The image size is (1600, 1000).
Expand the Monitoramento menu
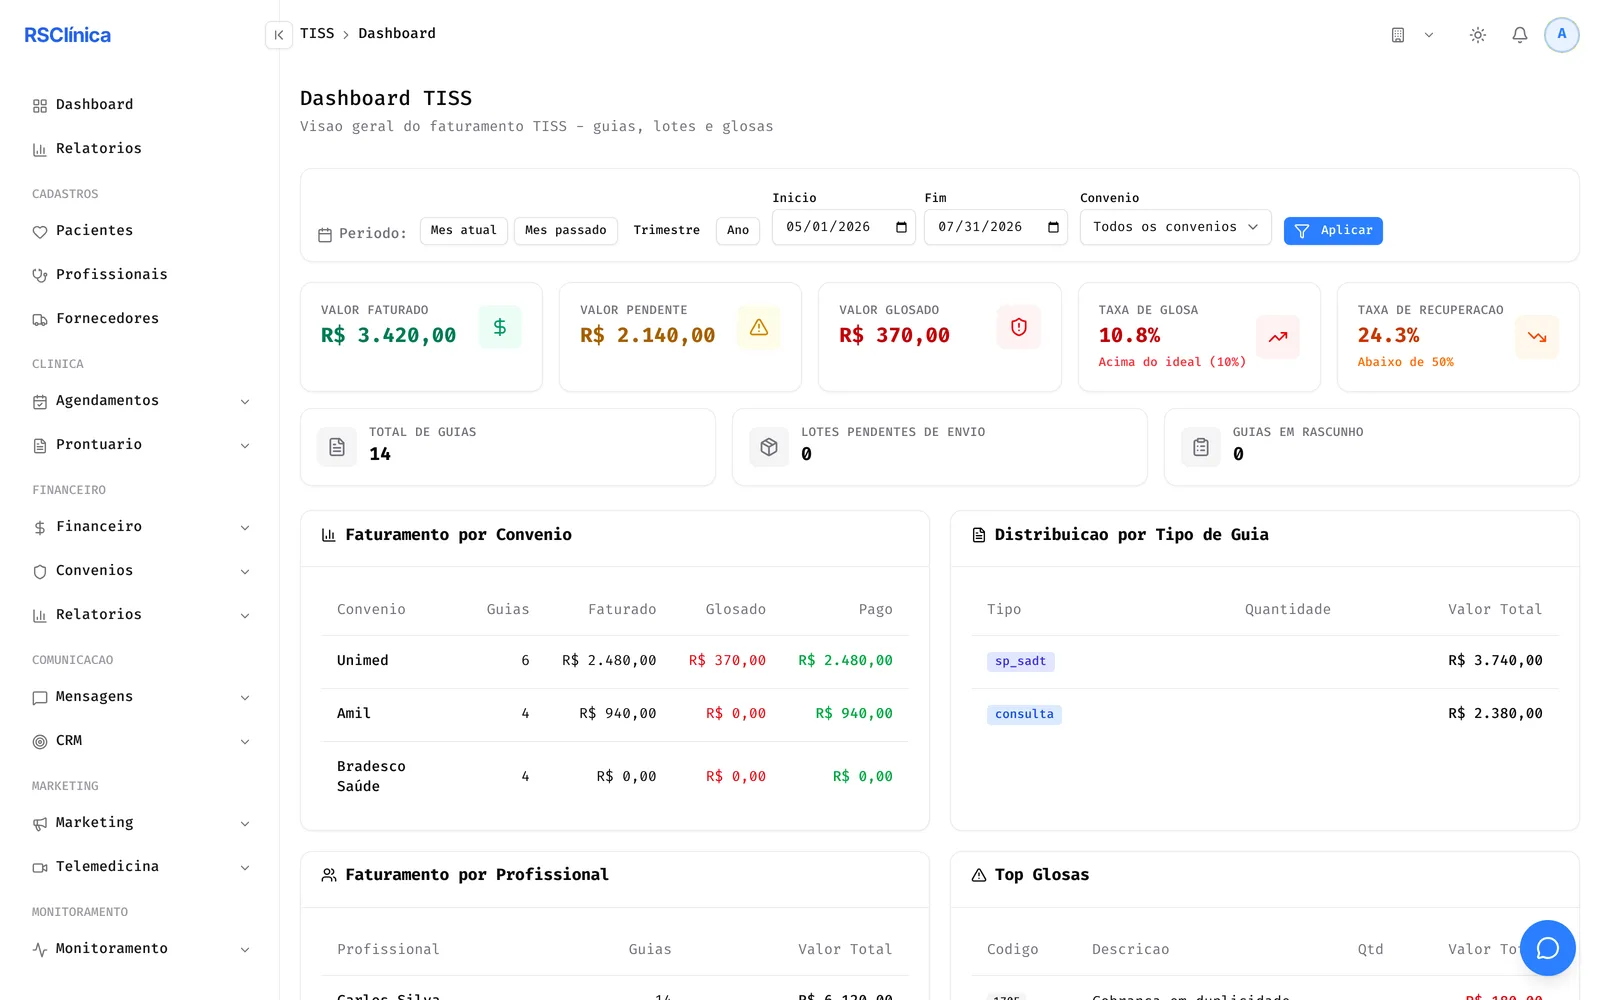click(x=140, y=949)
